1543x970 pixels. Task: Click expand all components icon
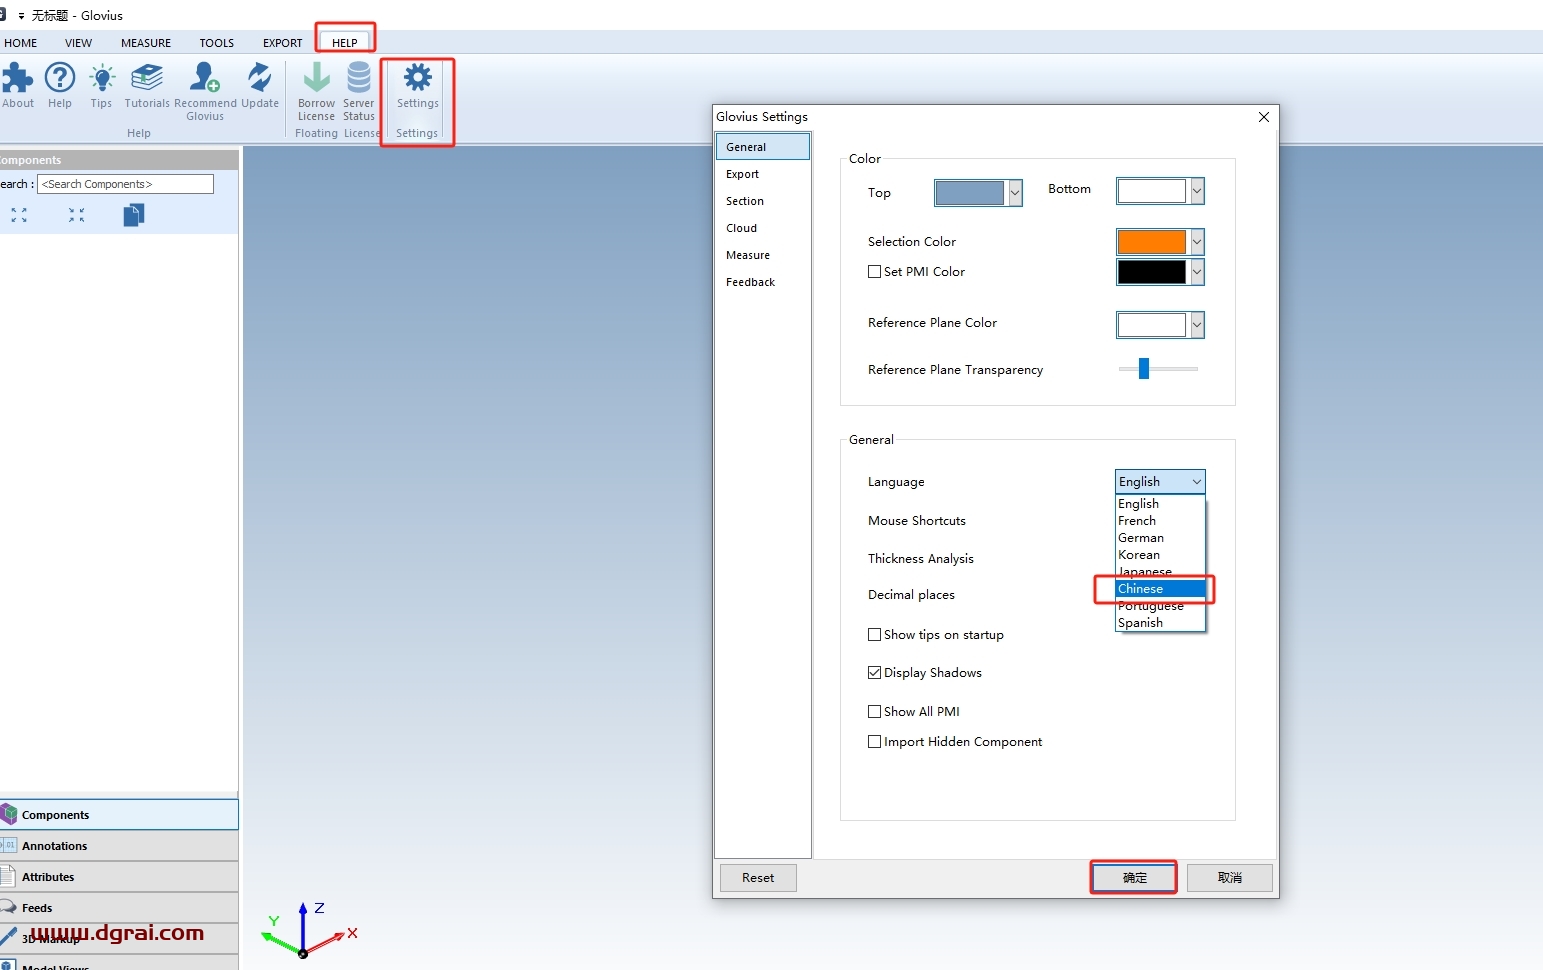(x=19, y=215)
